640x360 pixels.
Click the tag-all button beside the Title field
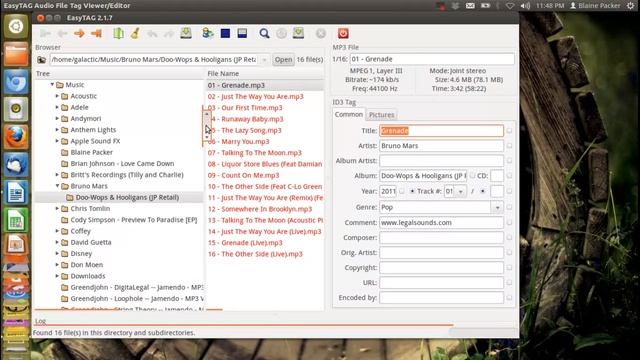click(509, 131)
